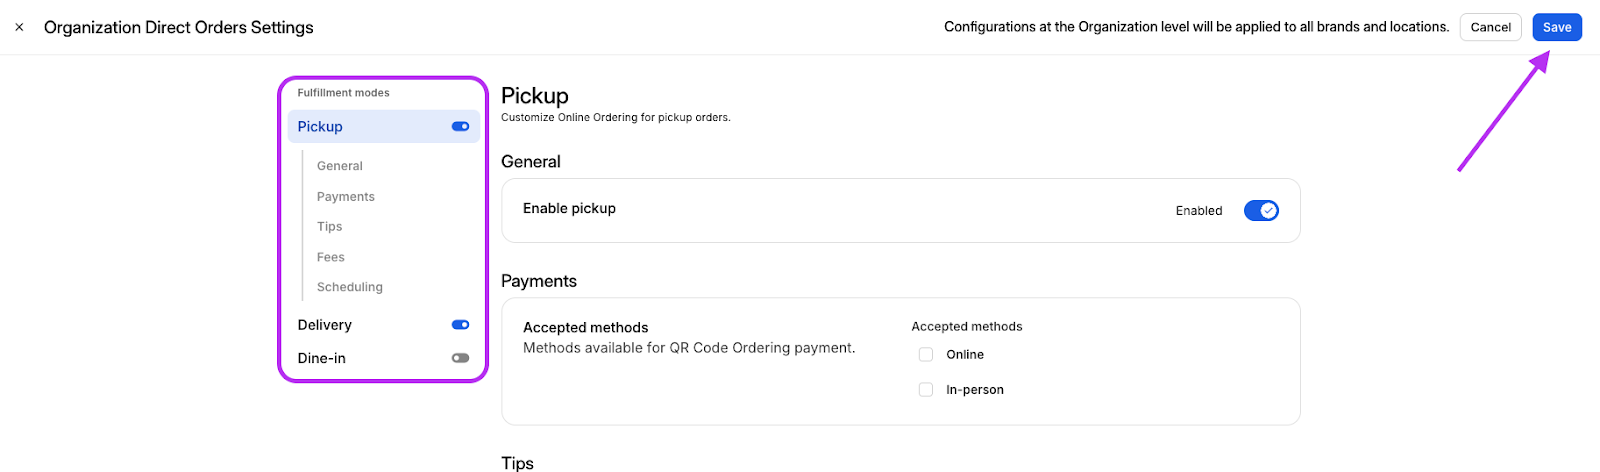Viewport: 1600px width, 472px height.
Task: Go to the Fees subsection link
Action: pos(331,257)
